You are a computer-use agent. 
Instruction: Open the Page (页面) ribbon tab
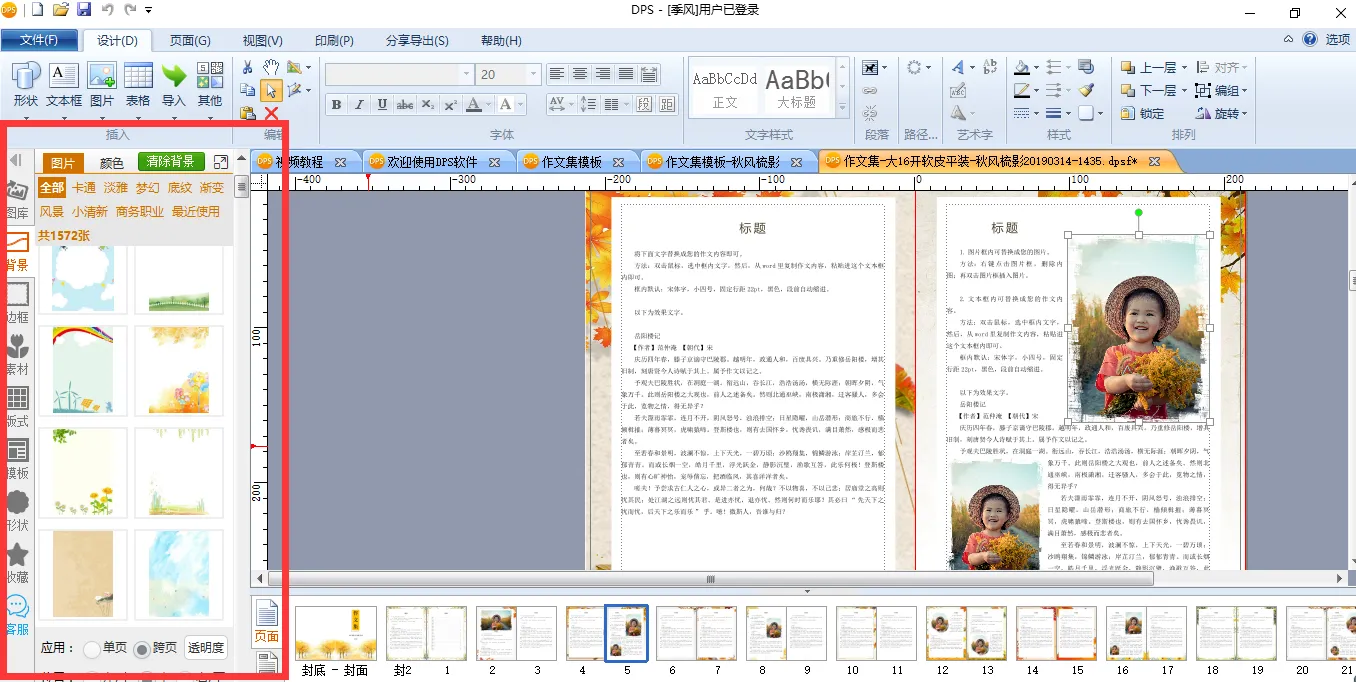(x=190, y=41)
